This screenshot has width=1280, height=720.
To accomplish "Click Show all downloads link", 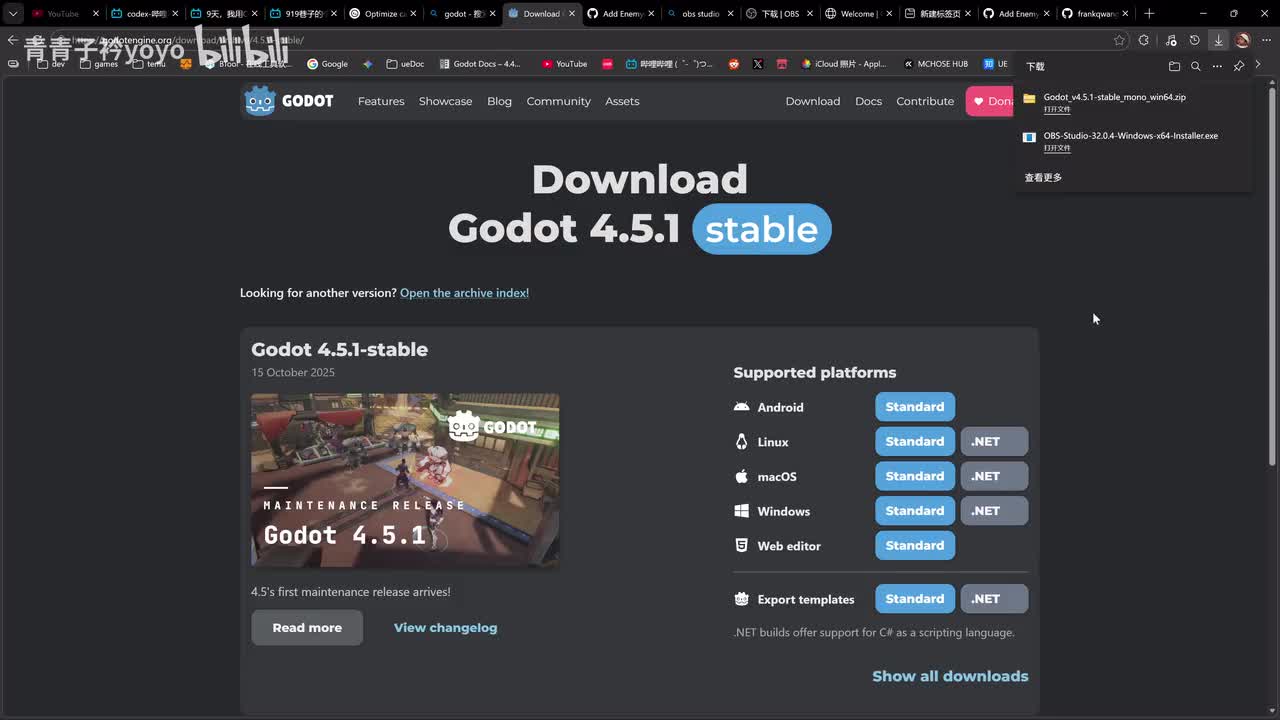I will (x=950, y=676).
